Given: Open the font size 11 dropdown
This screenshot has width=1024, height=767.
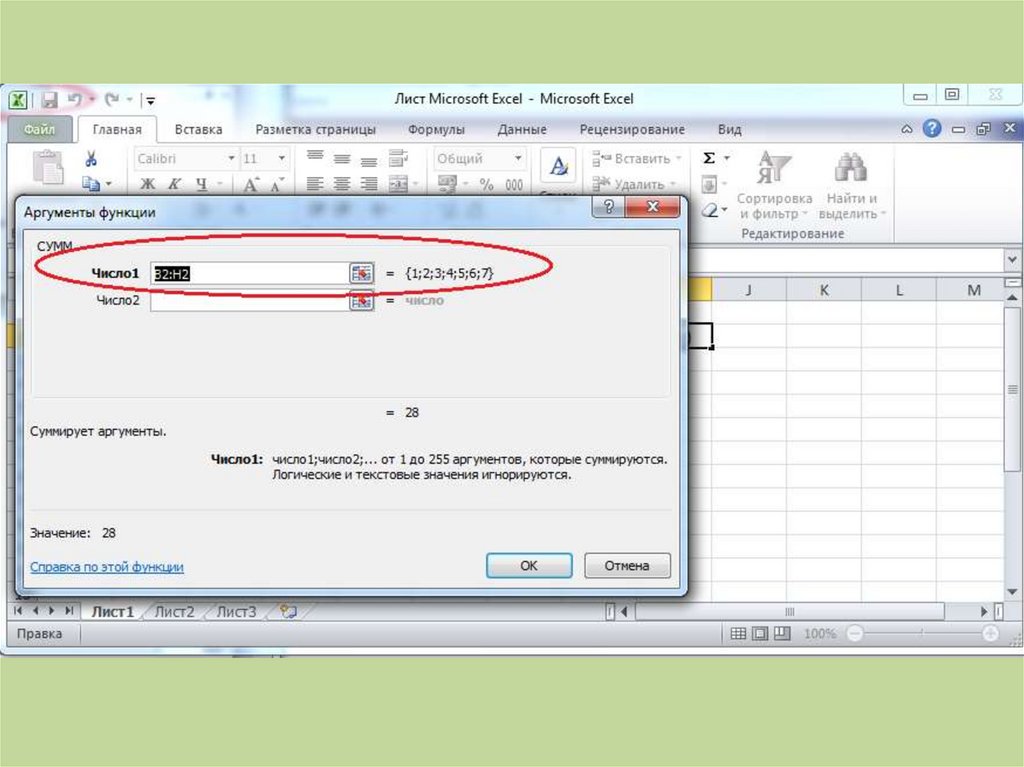Looking at the screenshot, I should [x=281, y=159].
